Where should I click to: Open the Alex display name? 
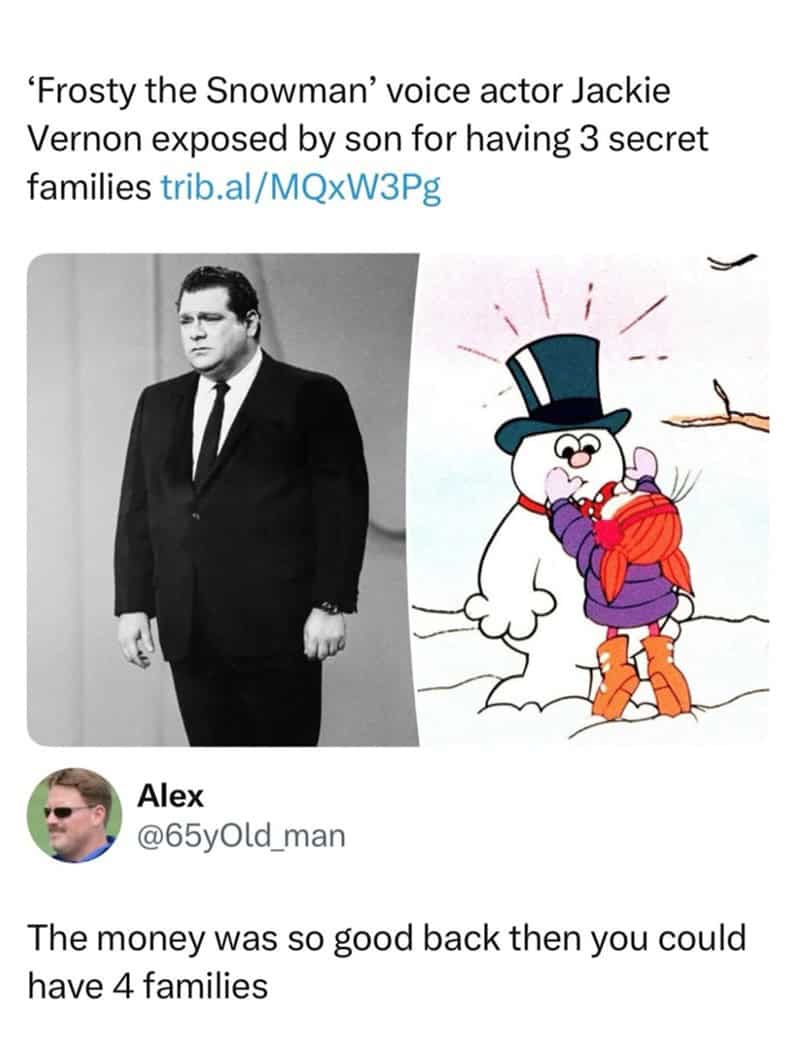[169, 797]
